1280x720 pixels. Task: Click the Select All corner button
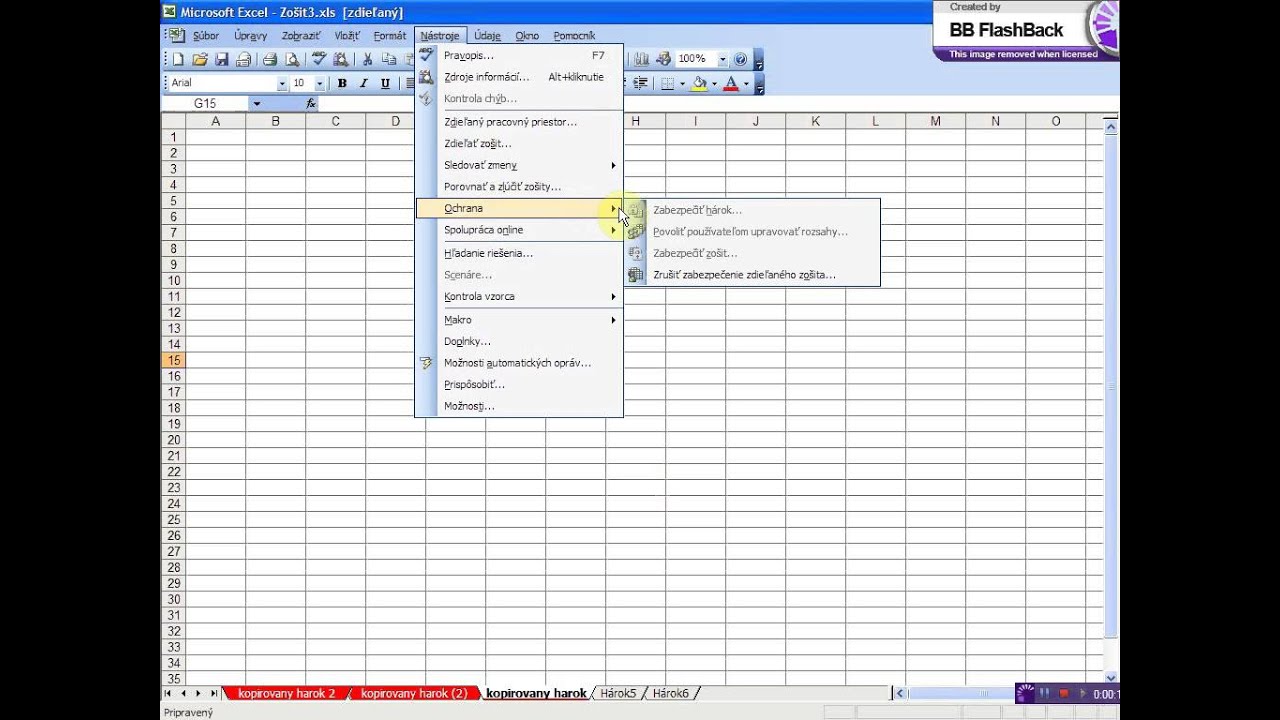tap(173, 121)
